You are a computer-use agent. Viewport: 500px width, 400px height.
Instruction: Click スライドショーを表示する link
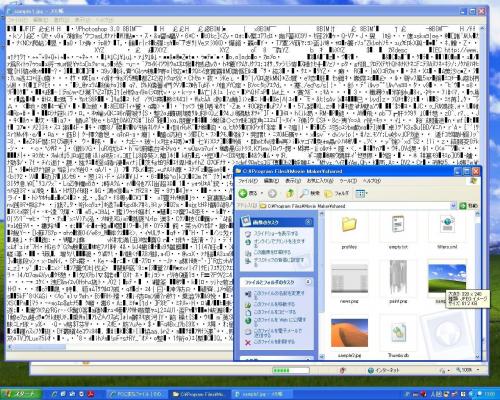[x=276, y=233]
